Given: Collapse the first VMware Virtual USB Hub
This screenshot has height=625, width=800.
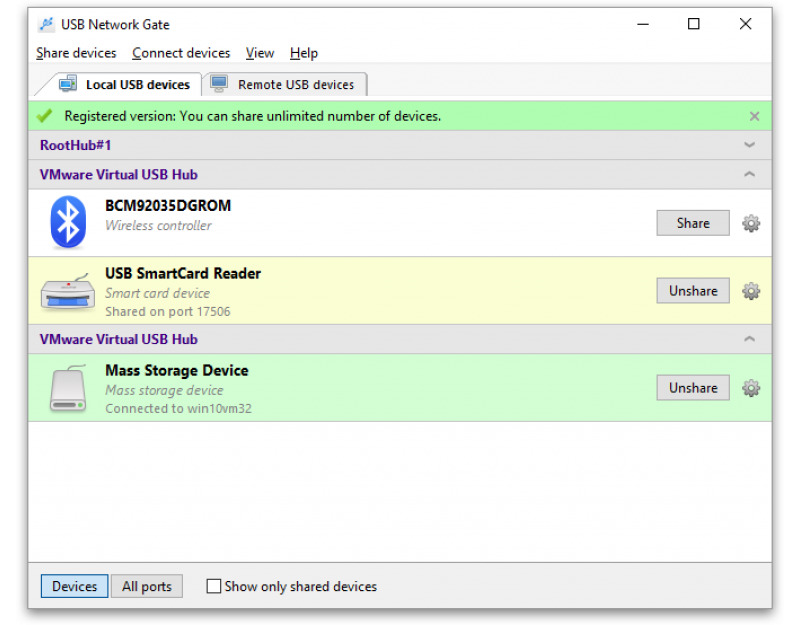Looking at the screenshot, I should point(749,174).
